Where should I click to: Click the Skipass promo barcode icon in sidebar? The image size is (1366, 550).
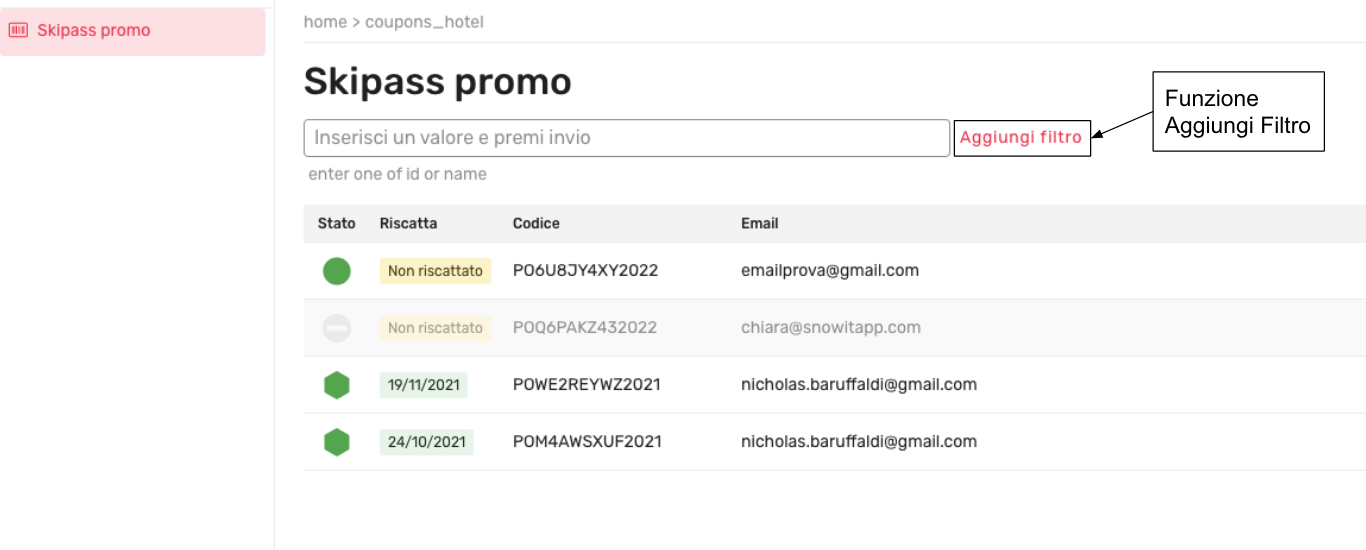tap(18, 30)
